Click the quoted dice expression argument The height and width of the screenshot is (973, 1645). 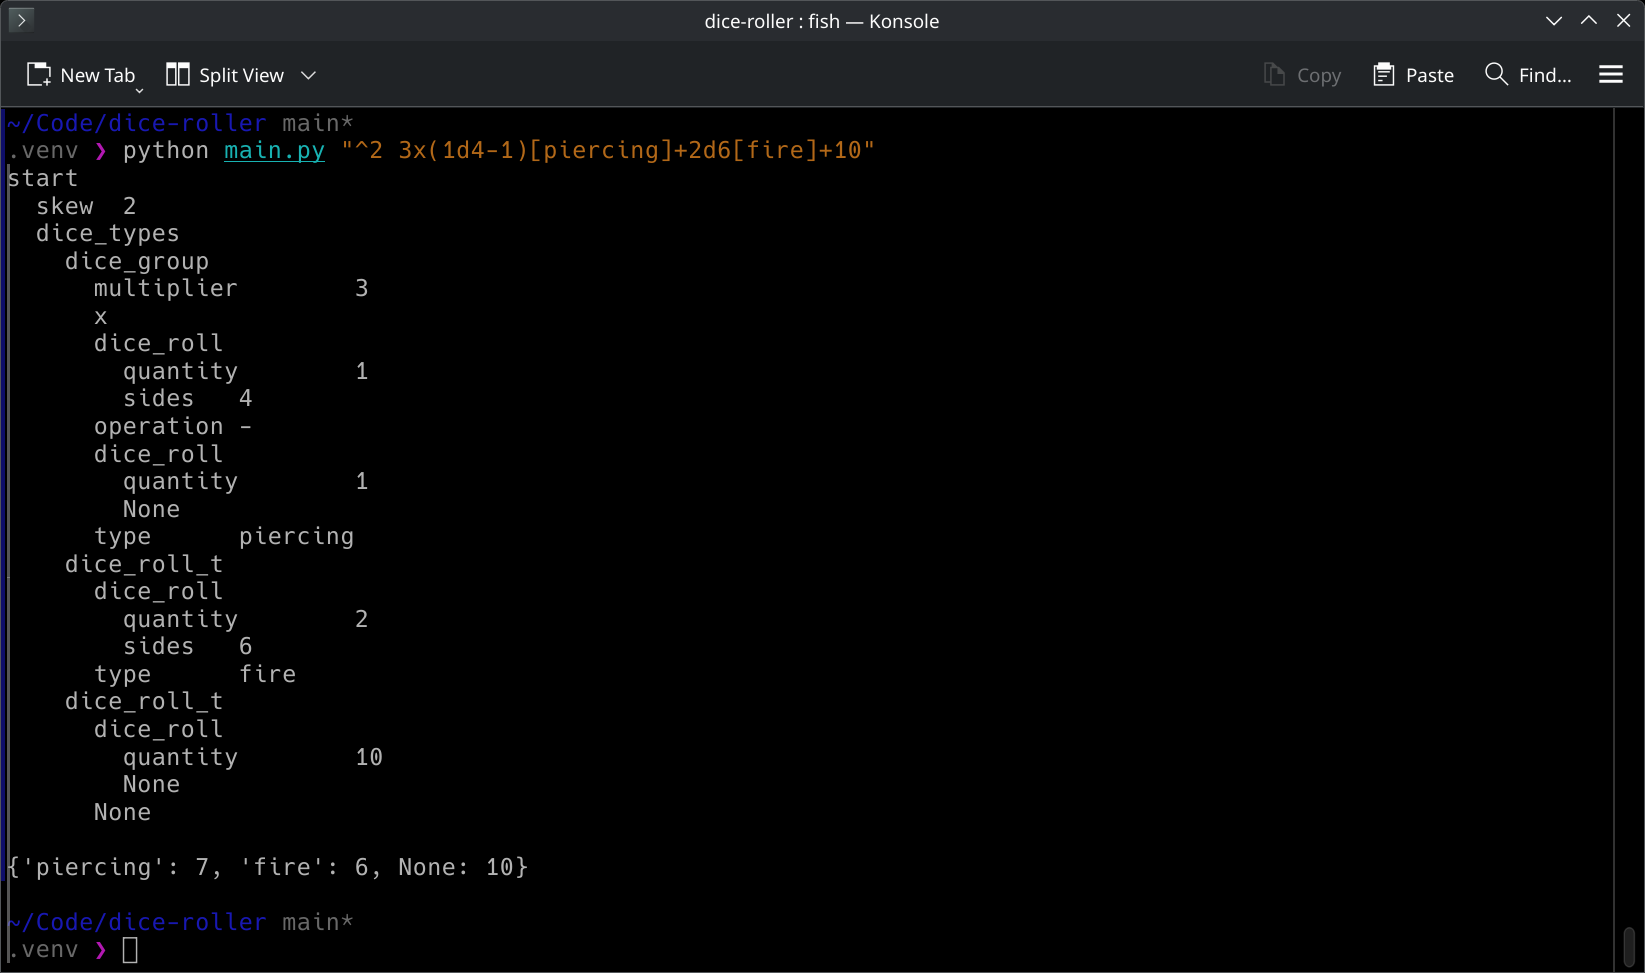(x=608, y=151)
